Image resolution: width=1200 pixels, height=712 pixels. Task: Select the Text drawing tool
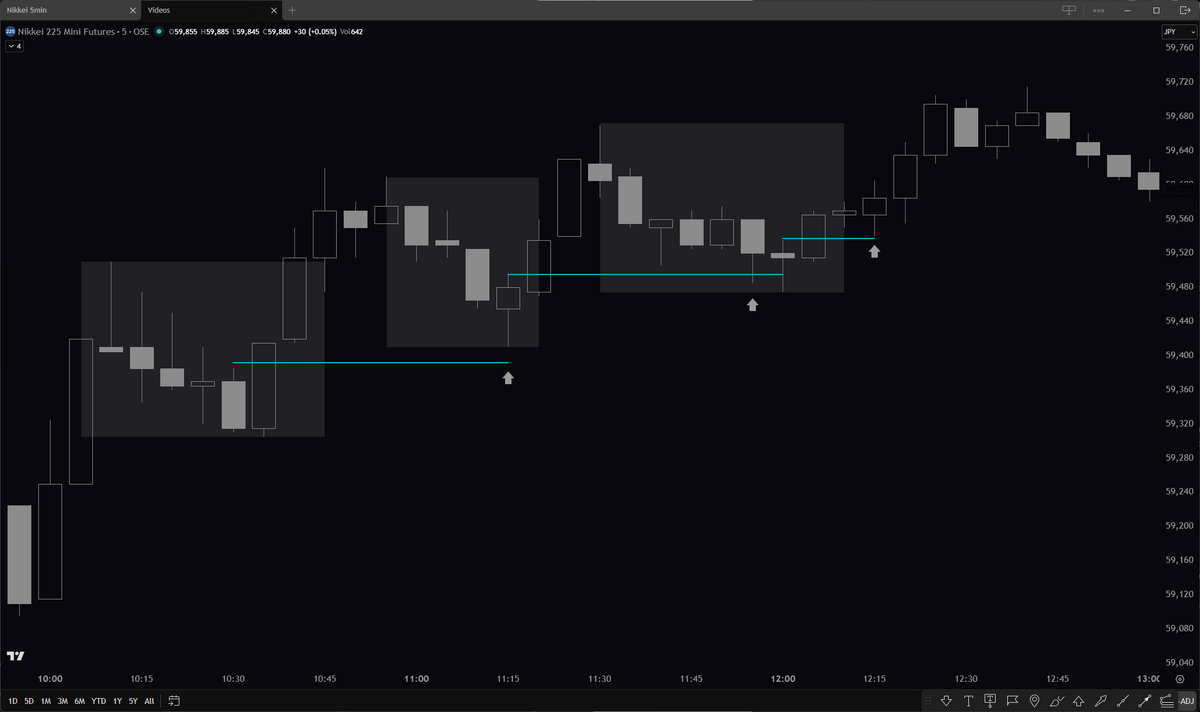tap(968, 701)
